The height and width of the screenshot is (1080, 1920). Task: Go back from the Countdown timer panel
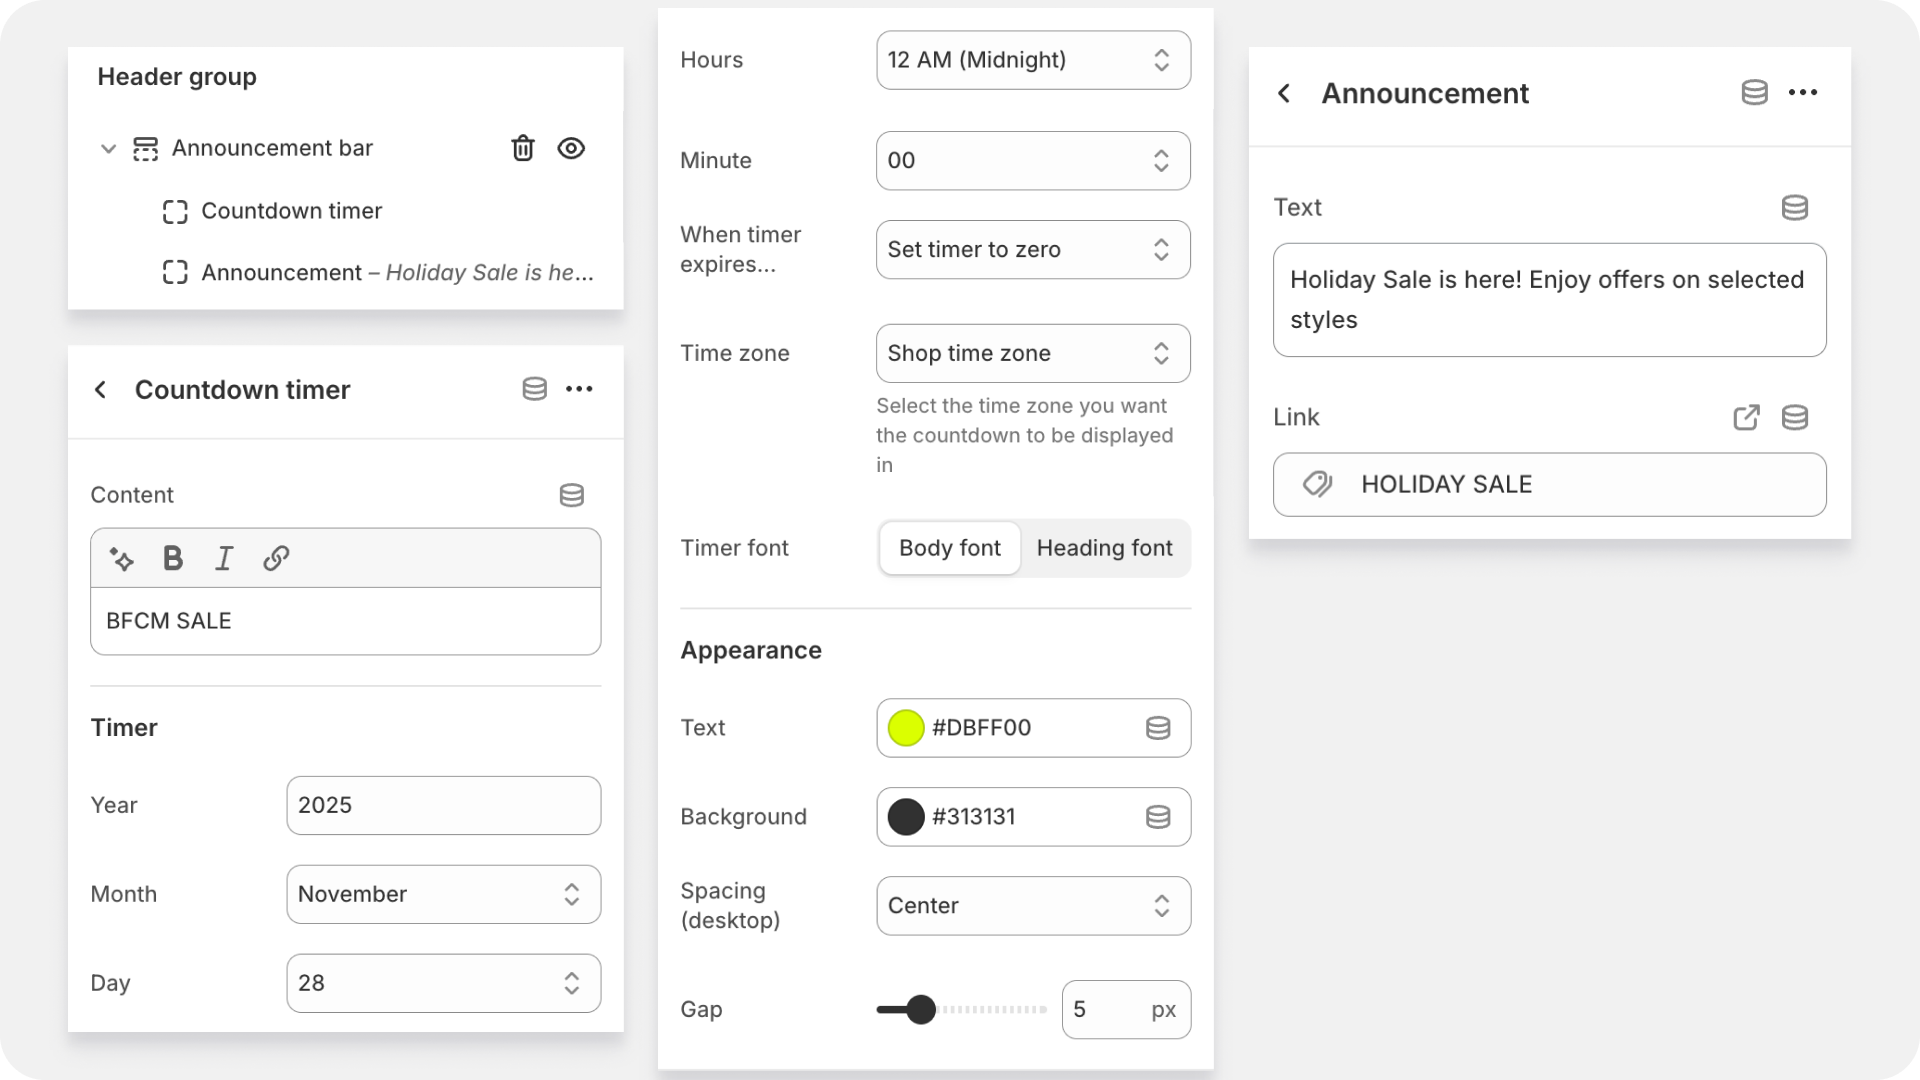(100, 390)
